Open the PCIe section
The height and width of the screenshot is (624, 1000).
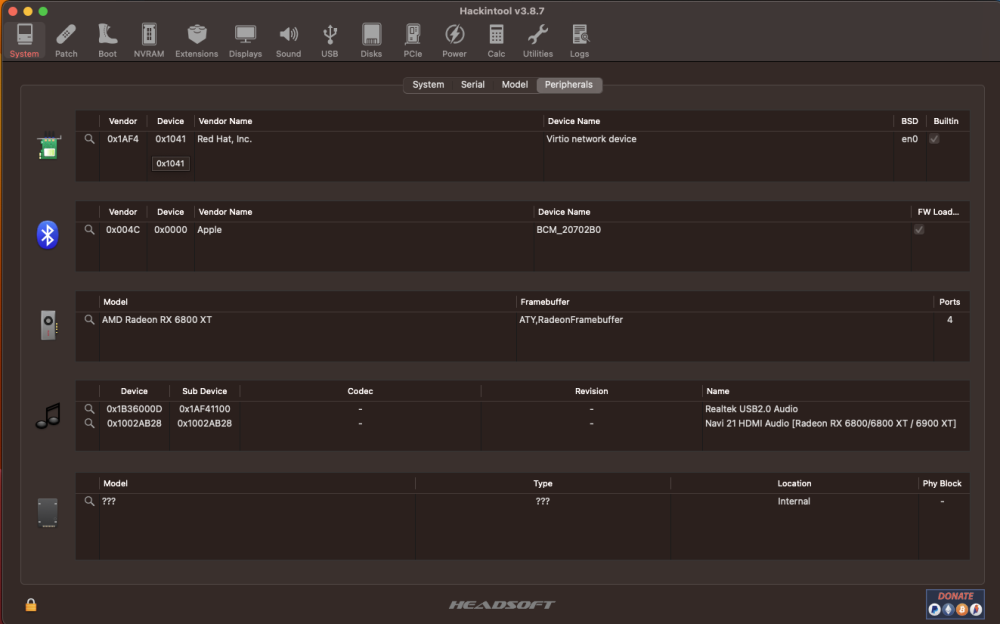point(413,40)
